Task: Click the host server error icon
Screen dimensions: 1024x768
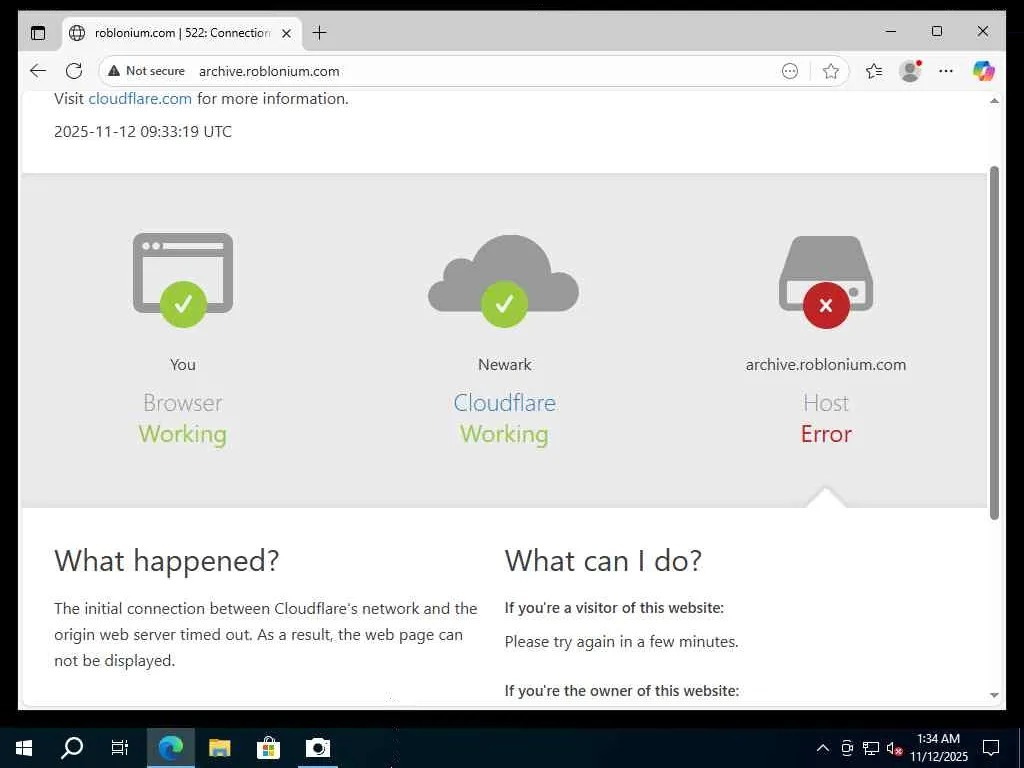Action: tap(826, 281)
